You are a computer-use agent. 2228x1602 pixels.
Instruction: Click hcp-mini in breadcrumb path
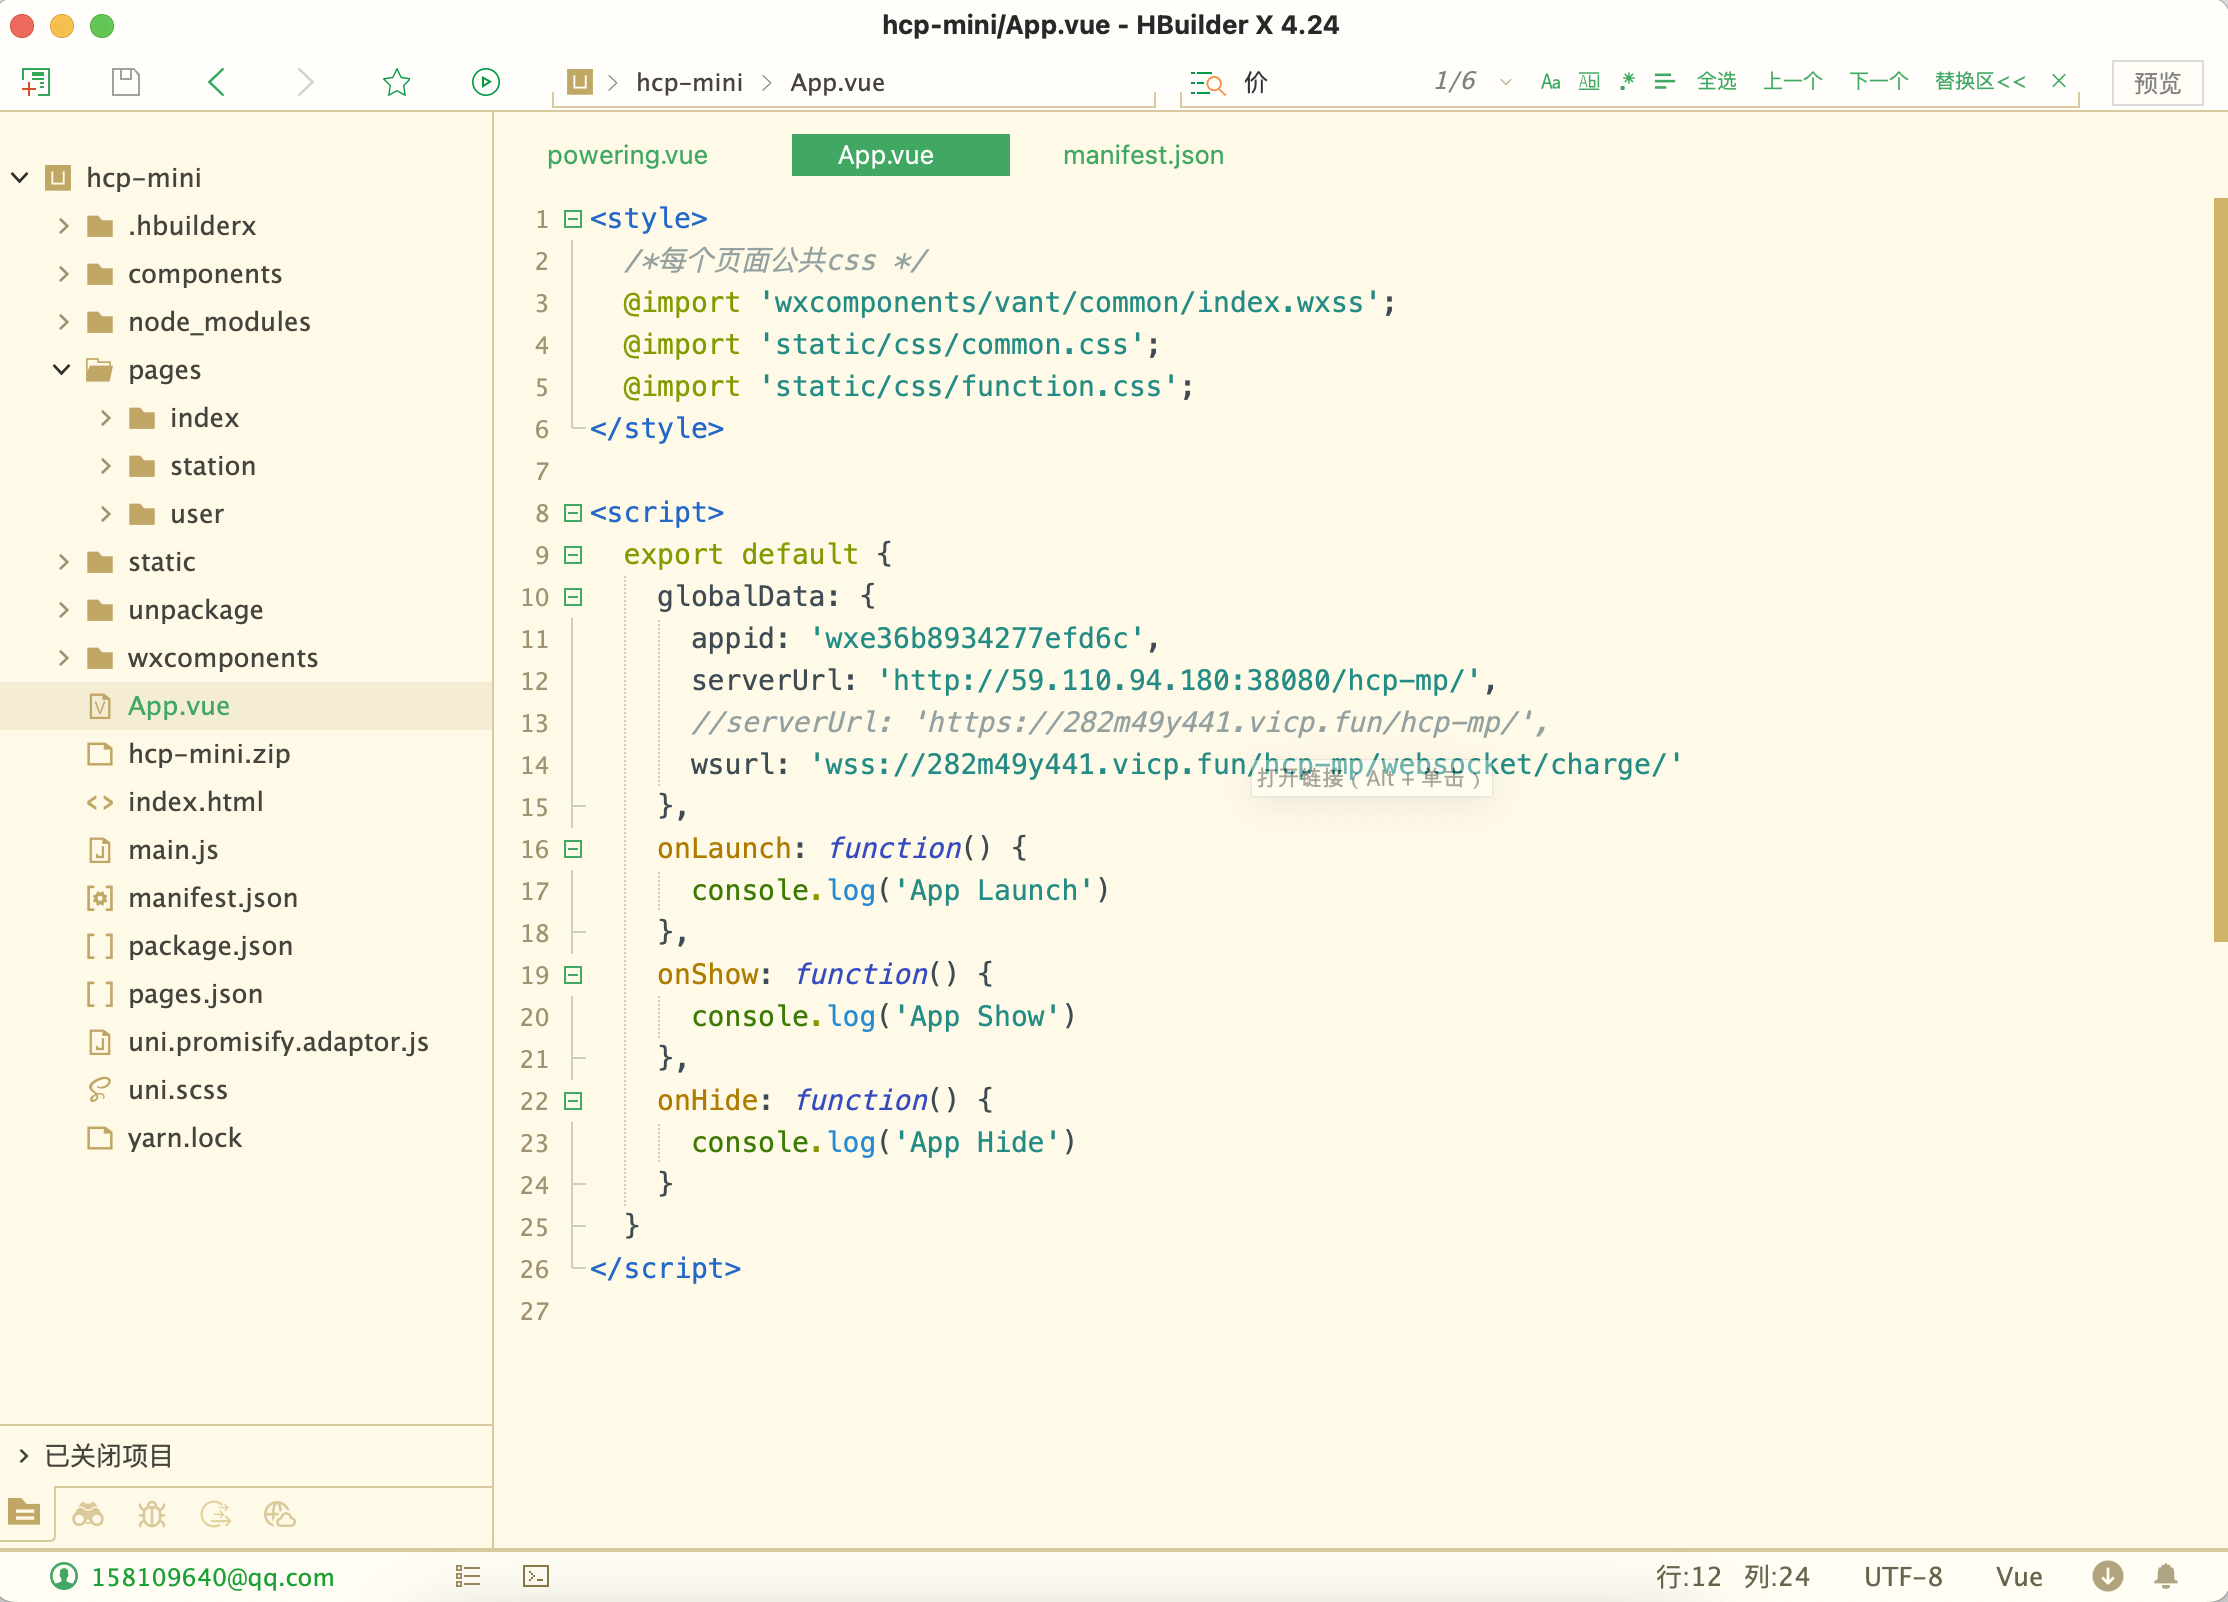[x=689, y=82]
